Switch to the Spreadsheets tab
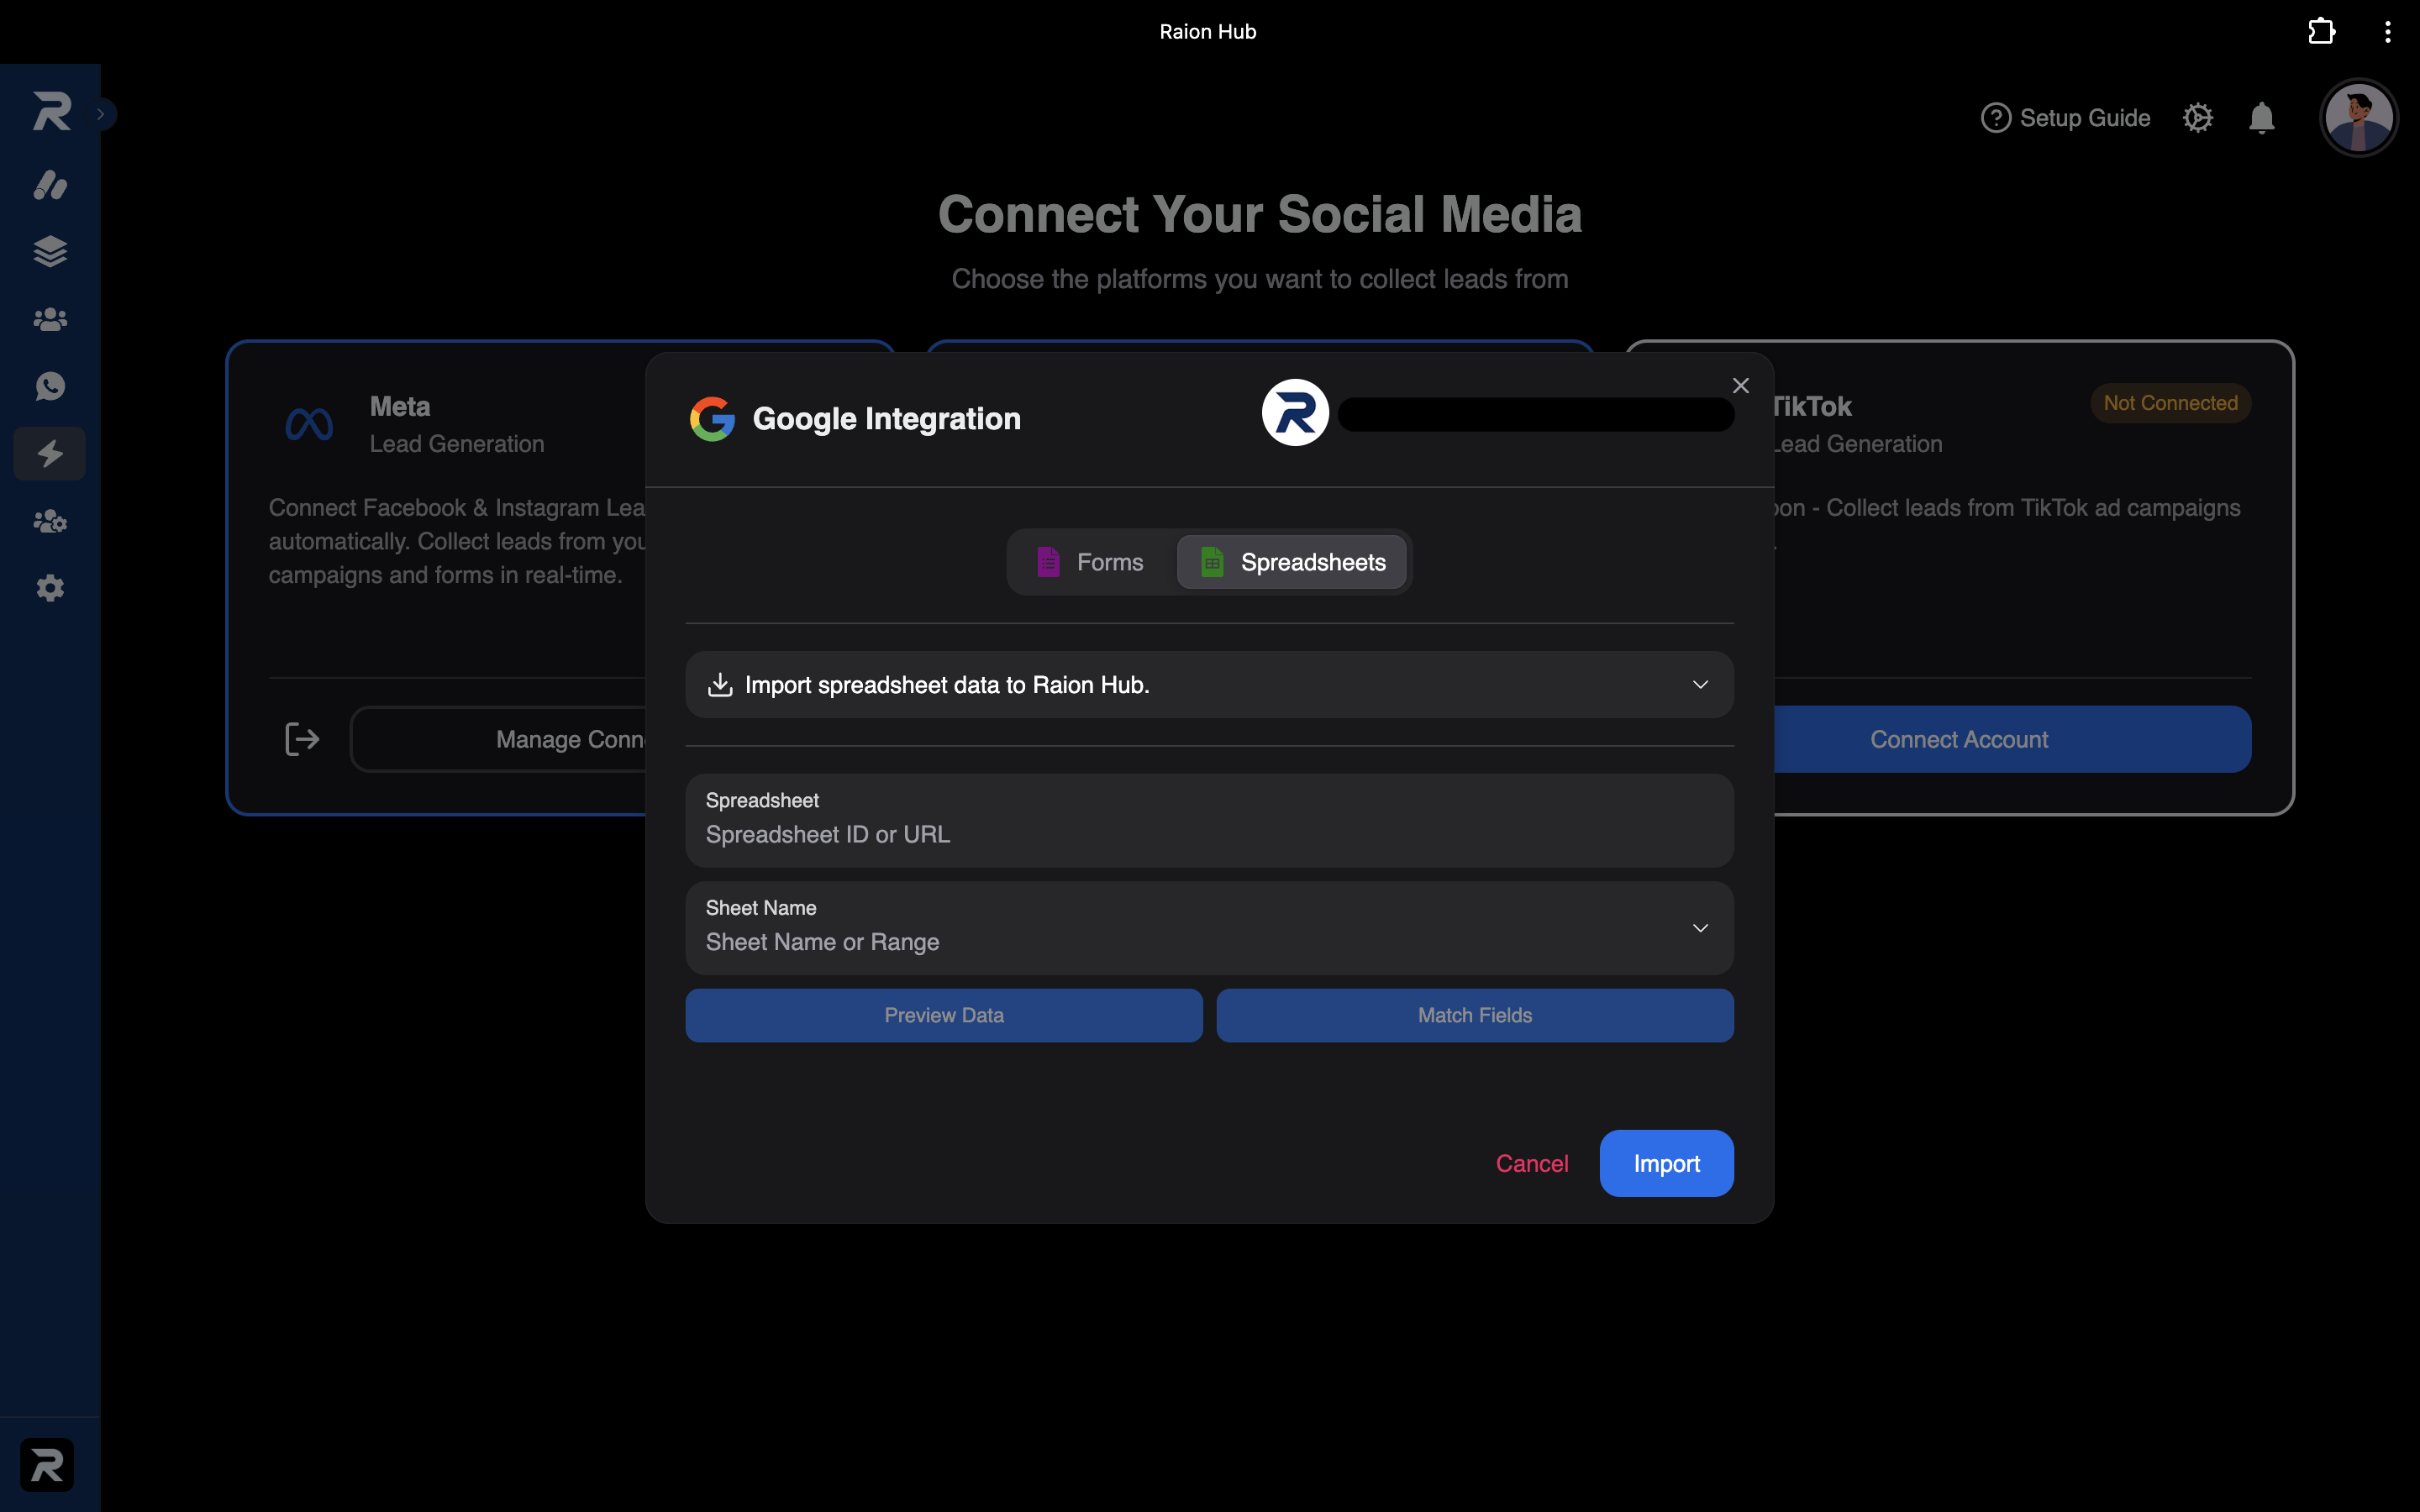Viewport: 2420px width, 1512px height. pyautogui.click(x=1291, y=562)
